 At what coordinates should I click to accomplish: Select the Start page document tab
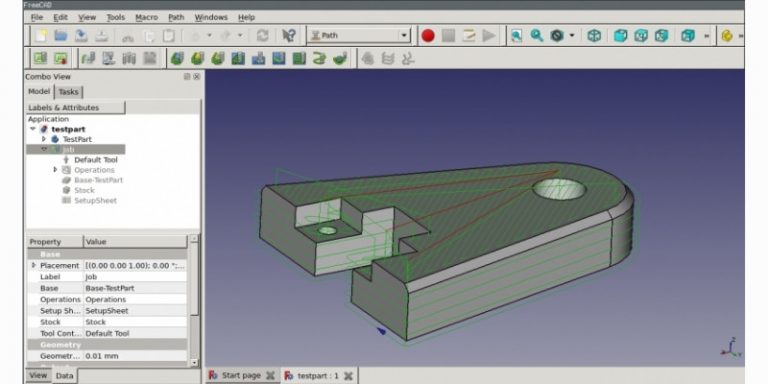click(241, 375)
